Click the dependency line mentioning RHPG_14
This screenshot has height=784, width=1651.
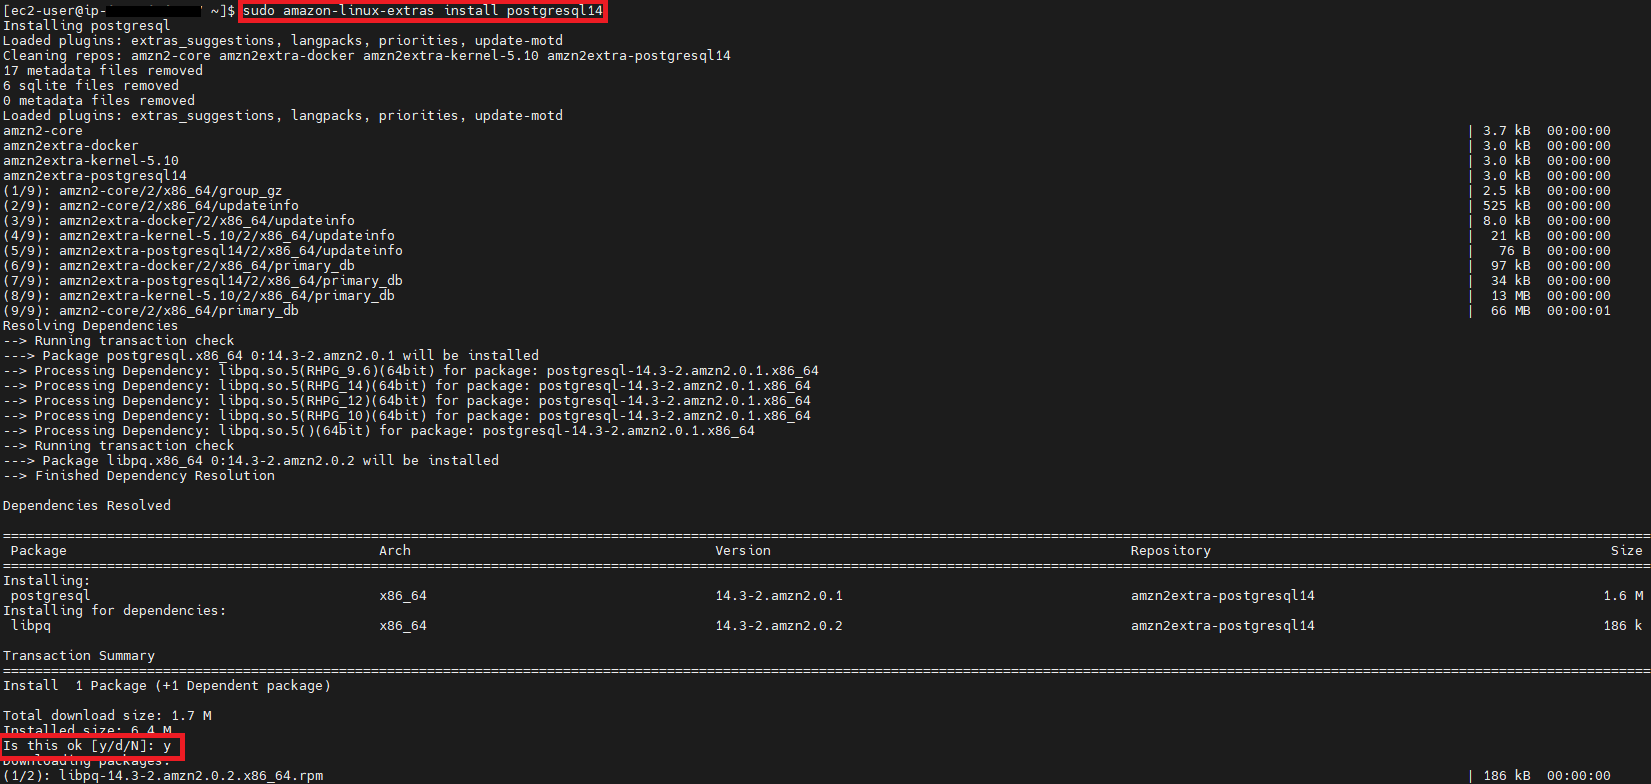click(407, 386)
